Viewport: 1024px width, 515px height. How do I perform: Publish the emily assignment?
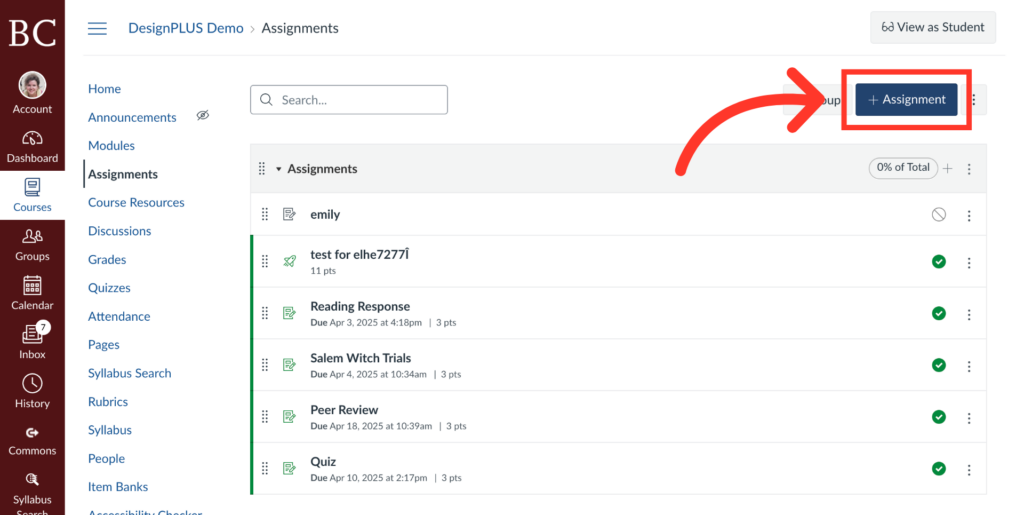pos(938,214)
